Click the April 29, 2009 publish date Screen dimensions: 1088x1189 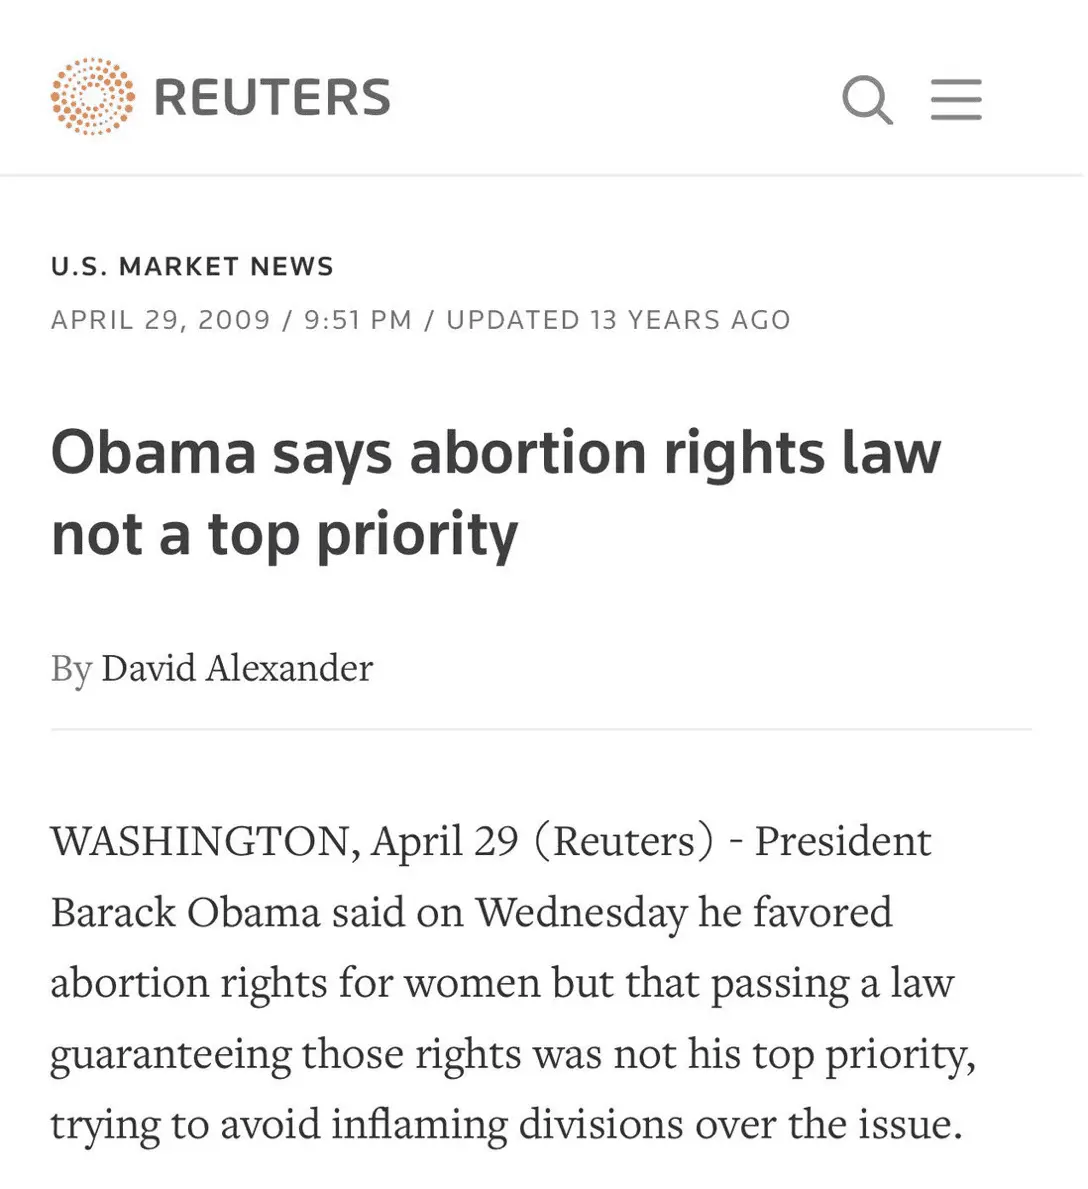(x=160, y=320)
